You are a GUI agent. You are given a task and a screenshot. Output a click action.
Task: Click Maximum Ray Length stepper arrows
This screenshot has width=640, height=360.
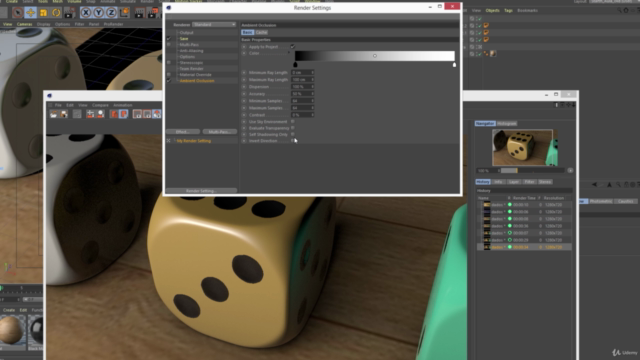coord(312,80)
